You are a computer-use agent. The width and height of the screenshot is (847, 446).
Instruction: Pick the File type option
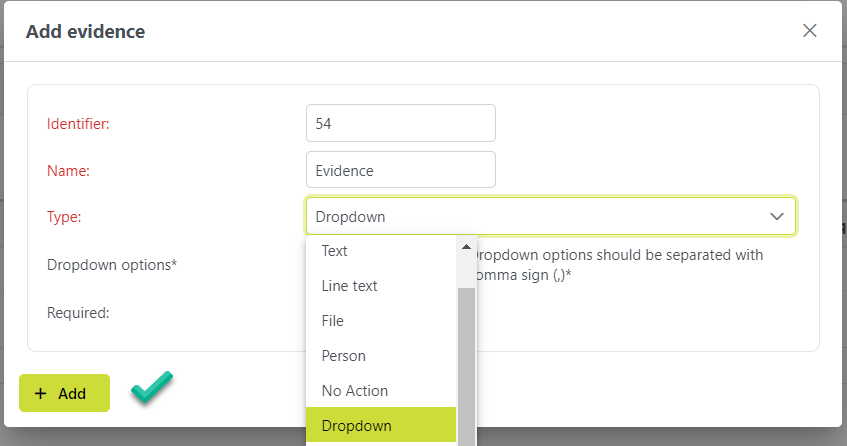pyautogui.click(x=332, y=321)
